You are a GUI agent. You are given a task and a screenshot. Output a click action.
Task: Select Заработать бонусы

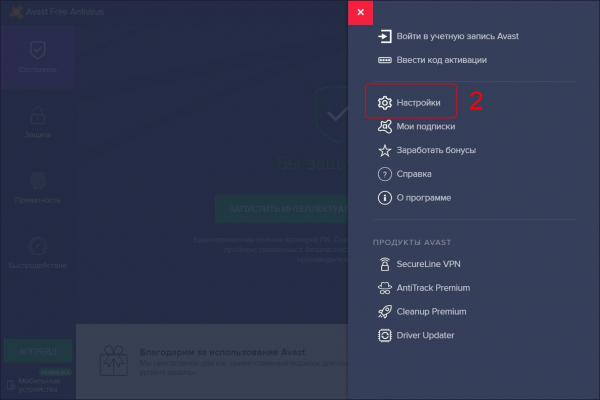(436, 150)
